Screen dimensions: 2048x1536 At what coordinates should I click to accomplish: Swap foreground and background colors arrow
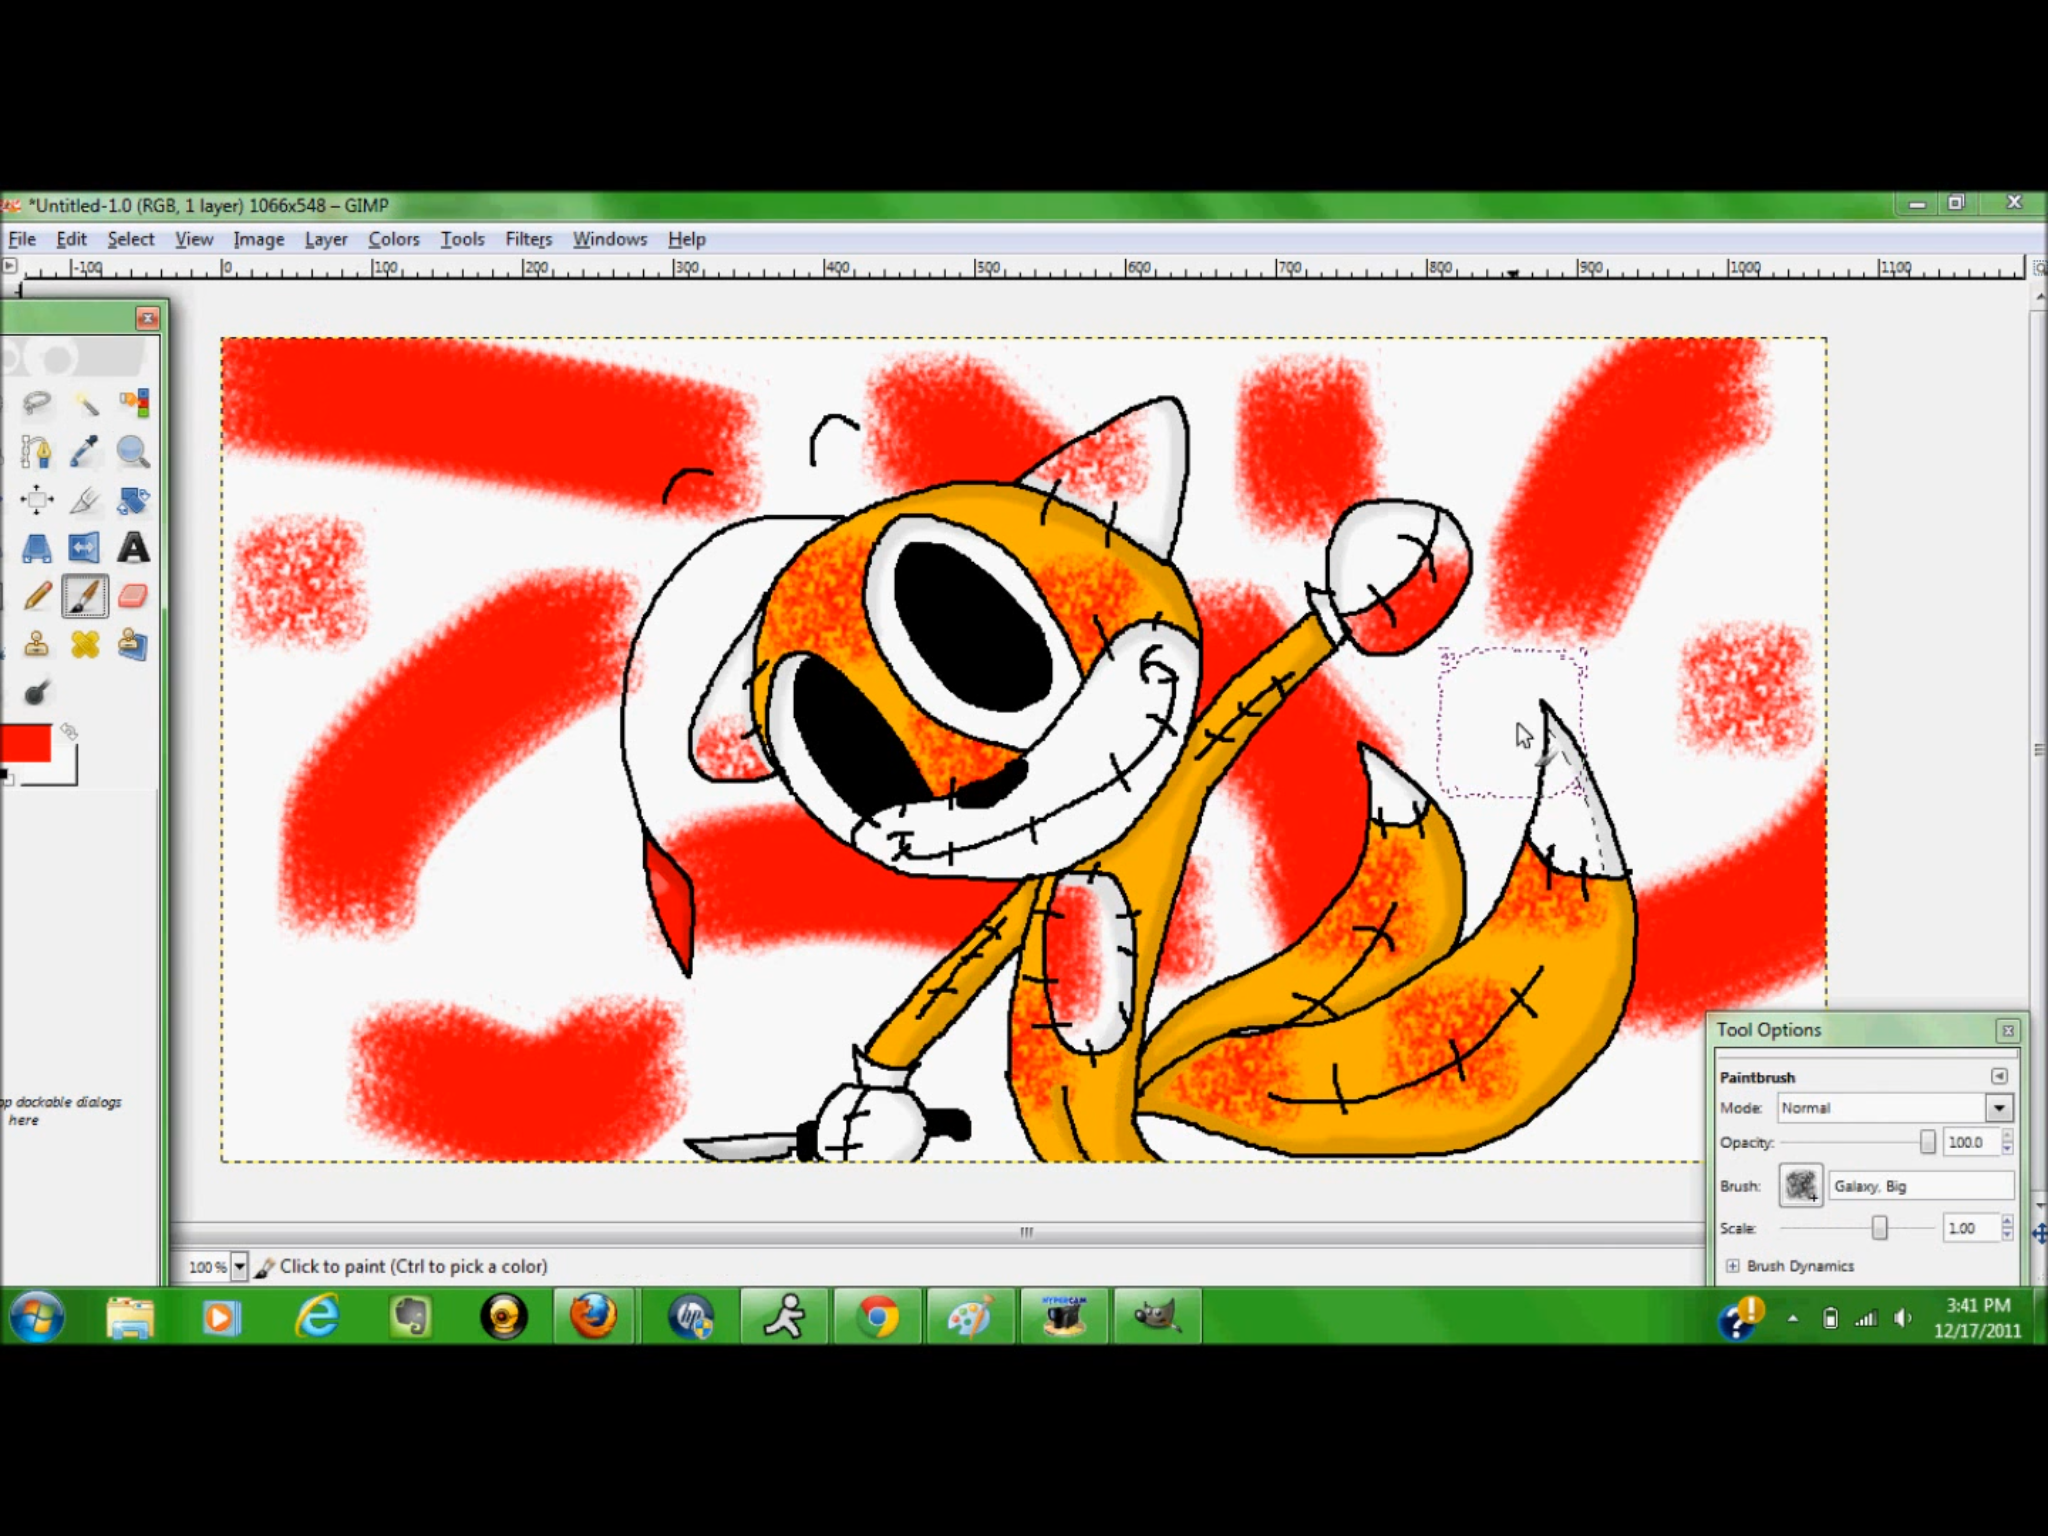(x=68, y=732)
